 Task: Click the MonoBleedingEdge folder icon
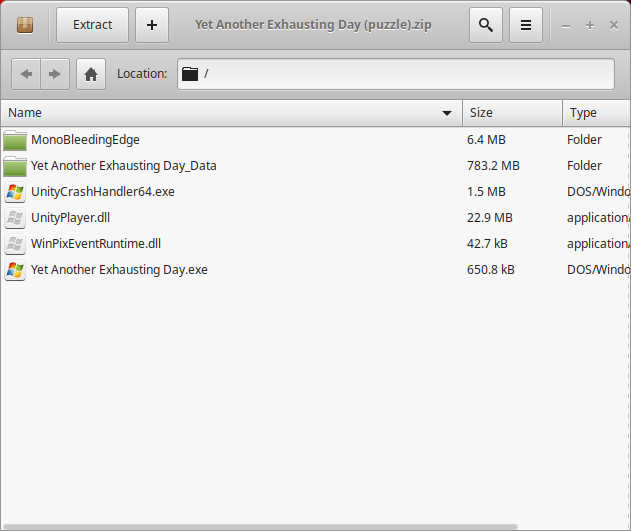[x=15, y=140]
